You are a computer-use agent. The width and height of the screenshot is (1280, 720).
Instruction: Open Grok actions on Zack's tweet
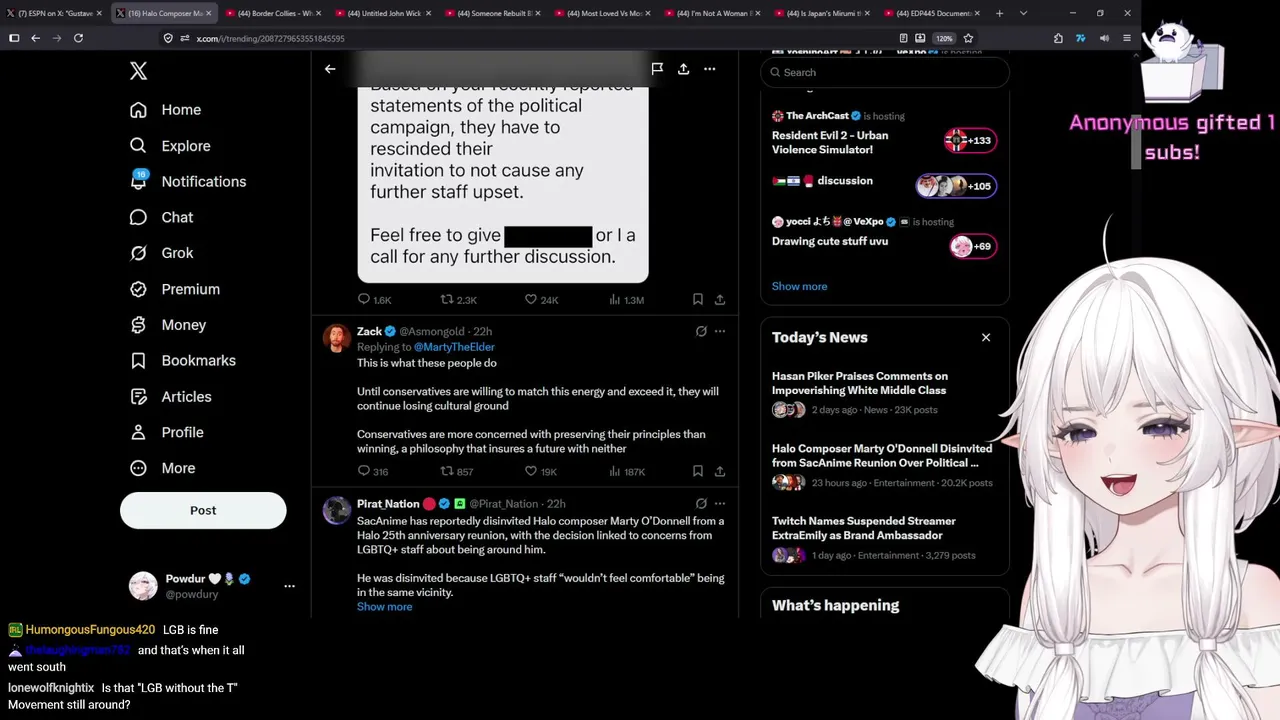pyautogui.click(x=701, y=331)
